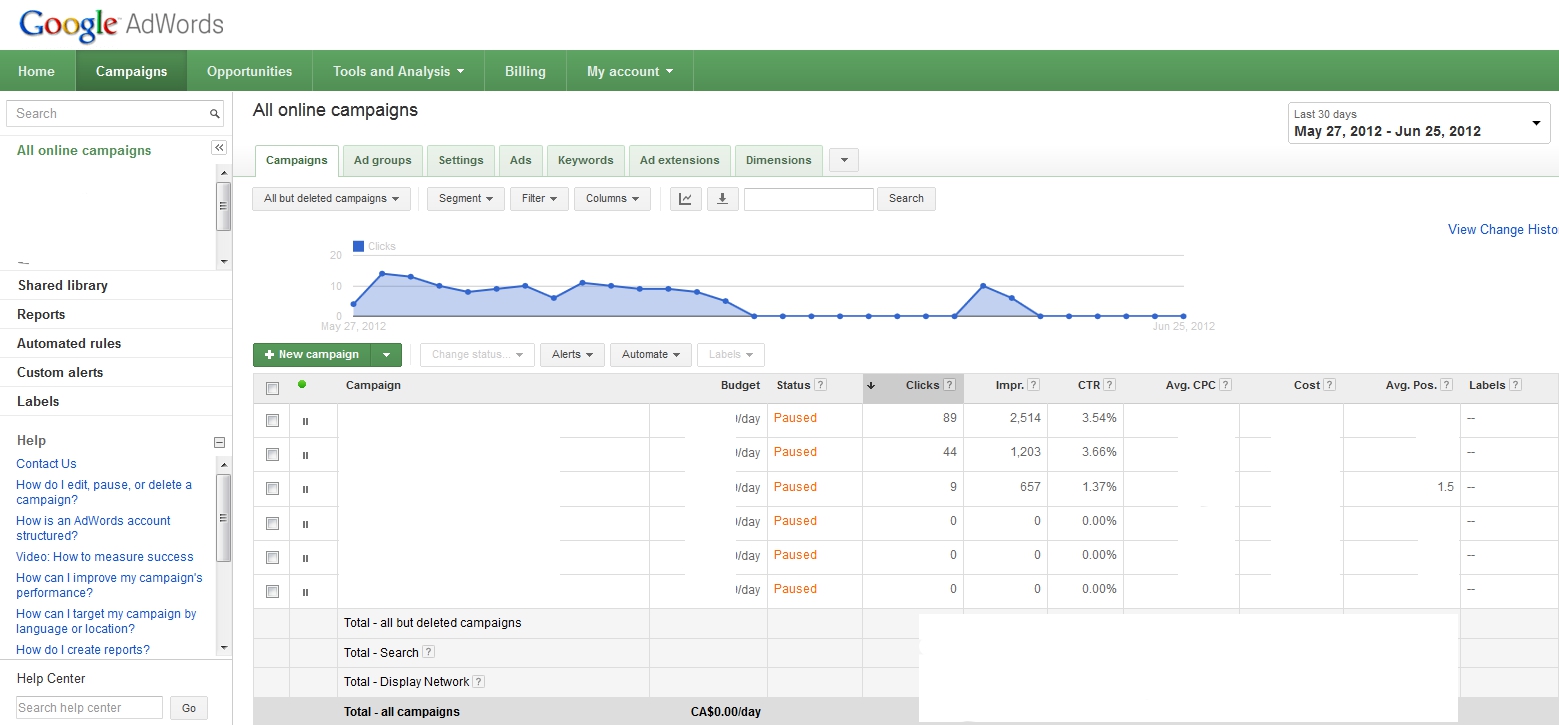This screenshot has width=1559, height=725.
Task: Expand the New campaign arrow dropdown
Action: coord(386,355)
